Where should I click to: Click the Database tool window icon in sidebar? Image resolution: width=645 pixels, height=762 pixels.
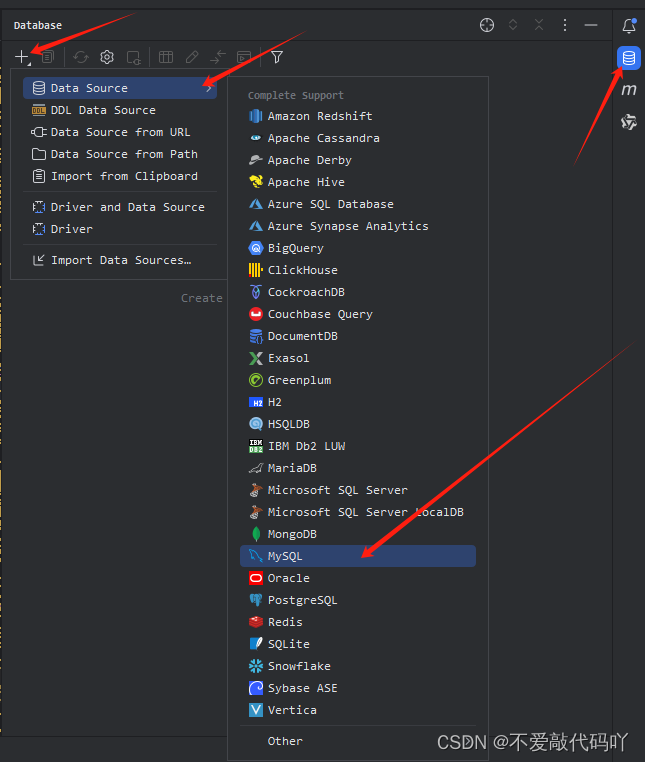pyautogui.click(x=628, y=58)
